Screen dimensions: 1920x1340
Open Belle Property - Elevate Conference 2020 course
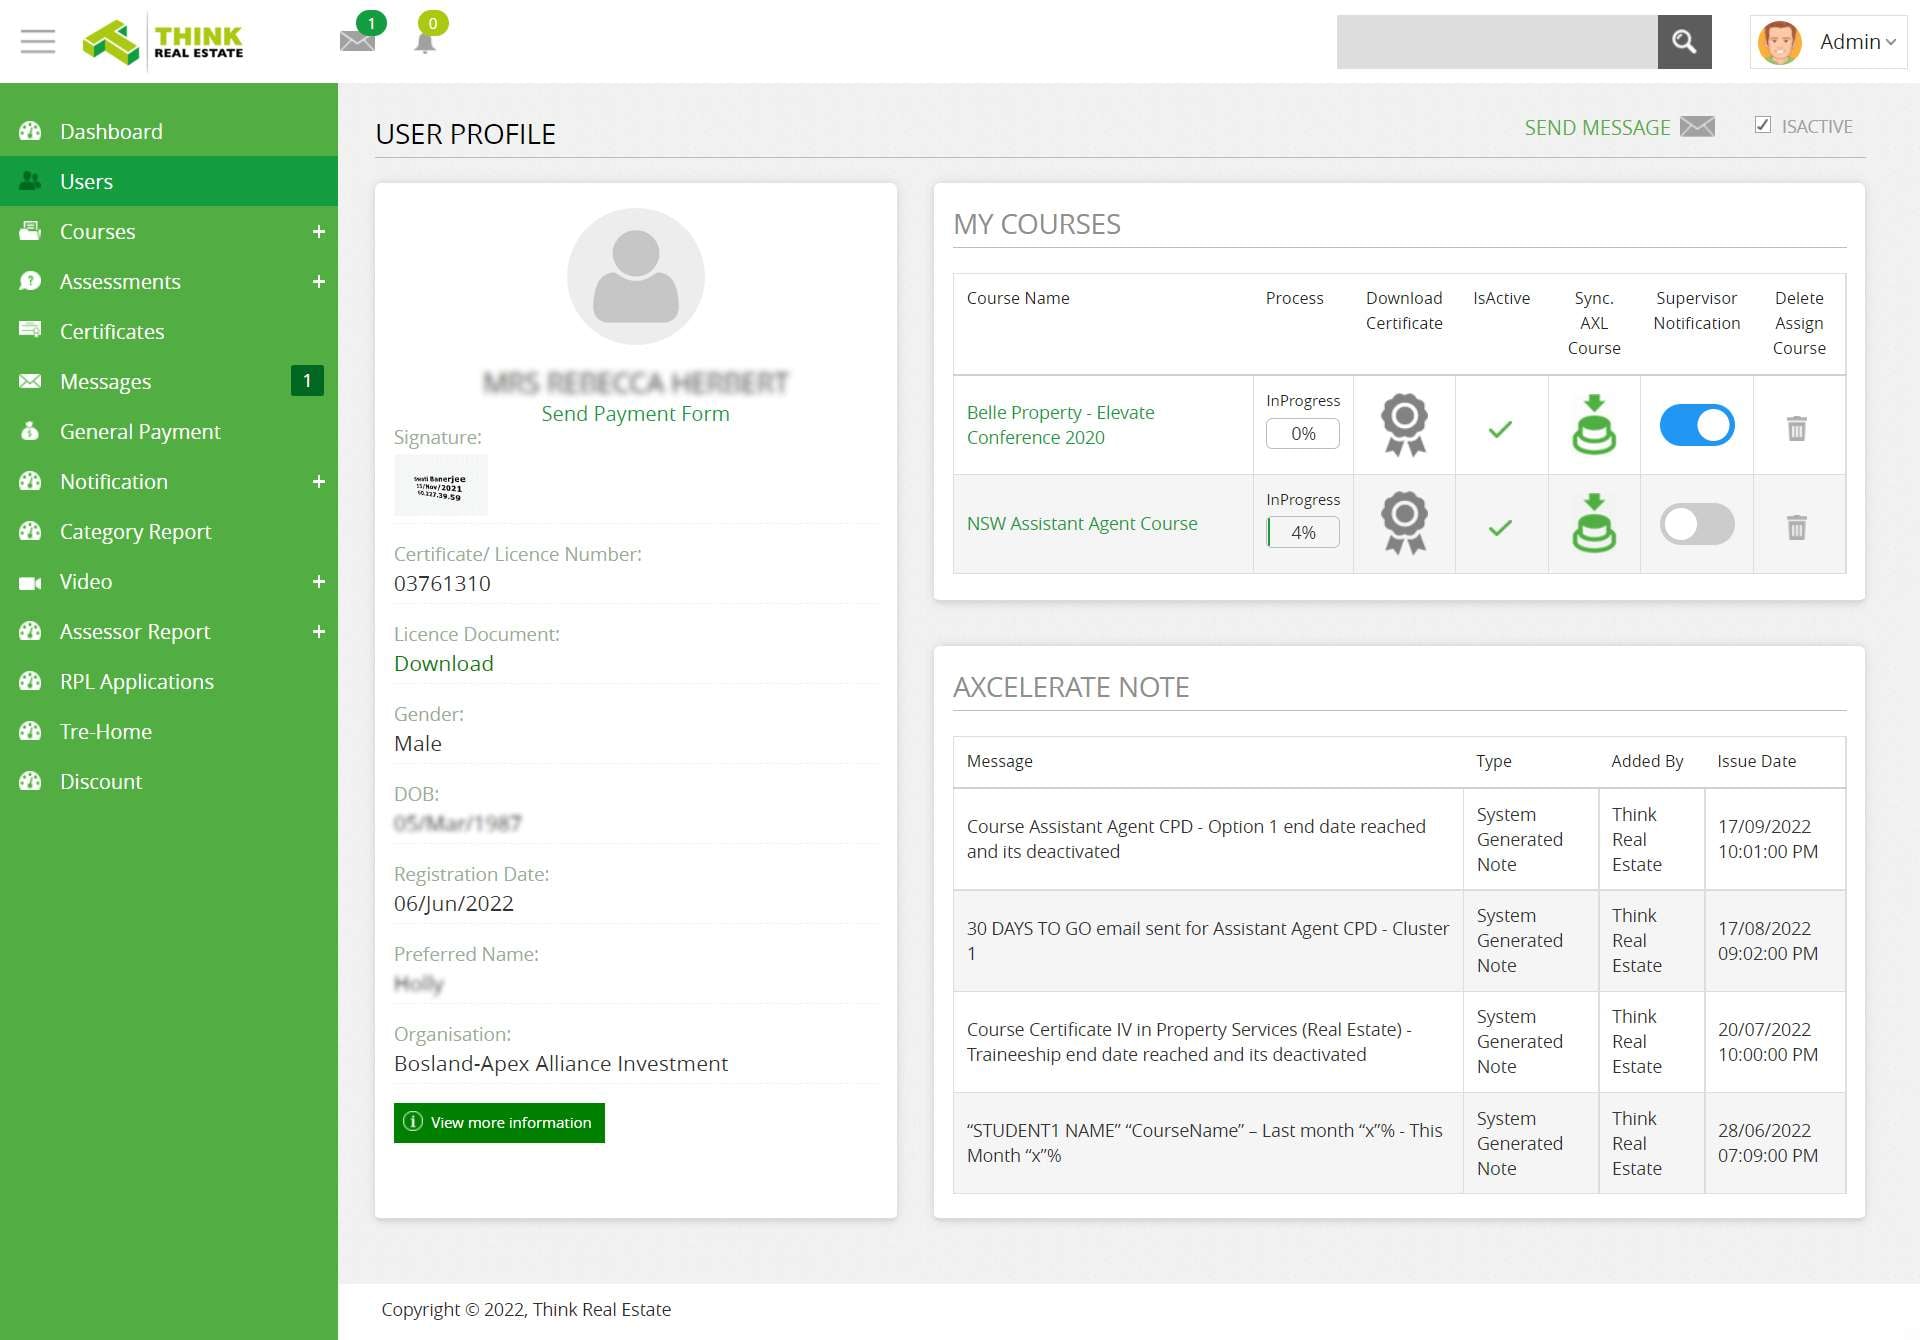point(1060,425)
